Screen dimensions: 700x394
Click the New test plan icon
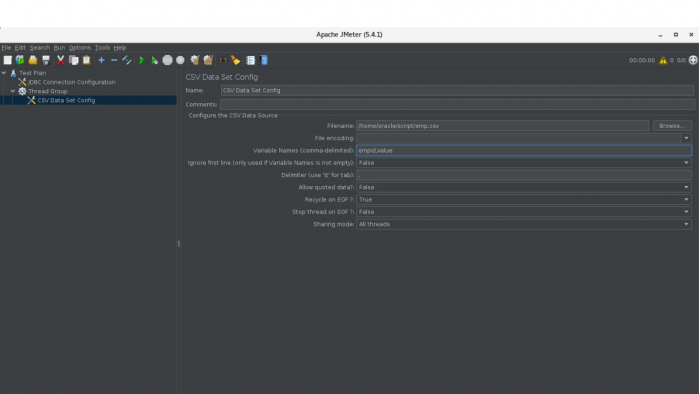8,60
